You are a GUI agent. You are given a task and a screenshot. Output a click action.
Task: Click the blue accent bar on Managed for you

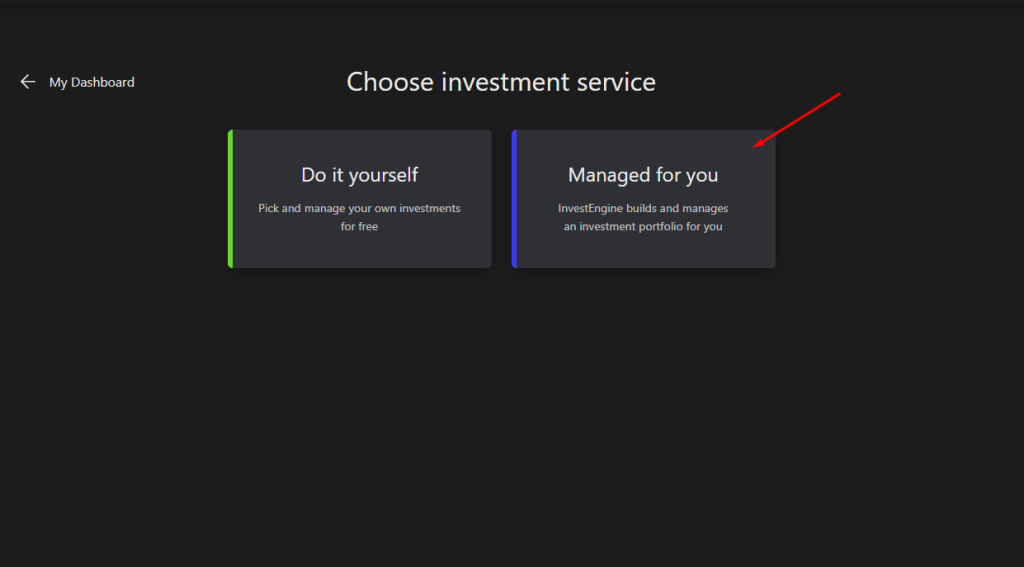pyautogui.click(x=514, y=199)
